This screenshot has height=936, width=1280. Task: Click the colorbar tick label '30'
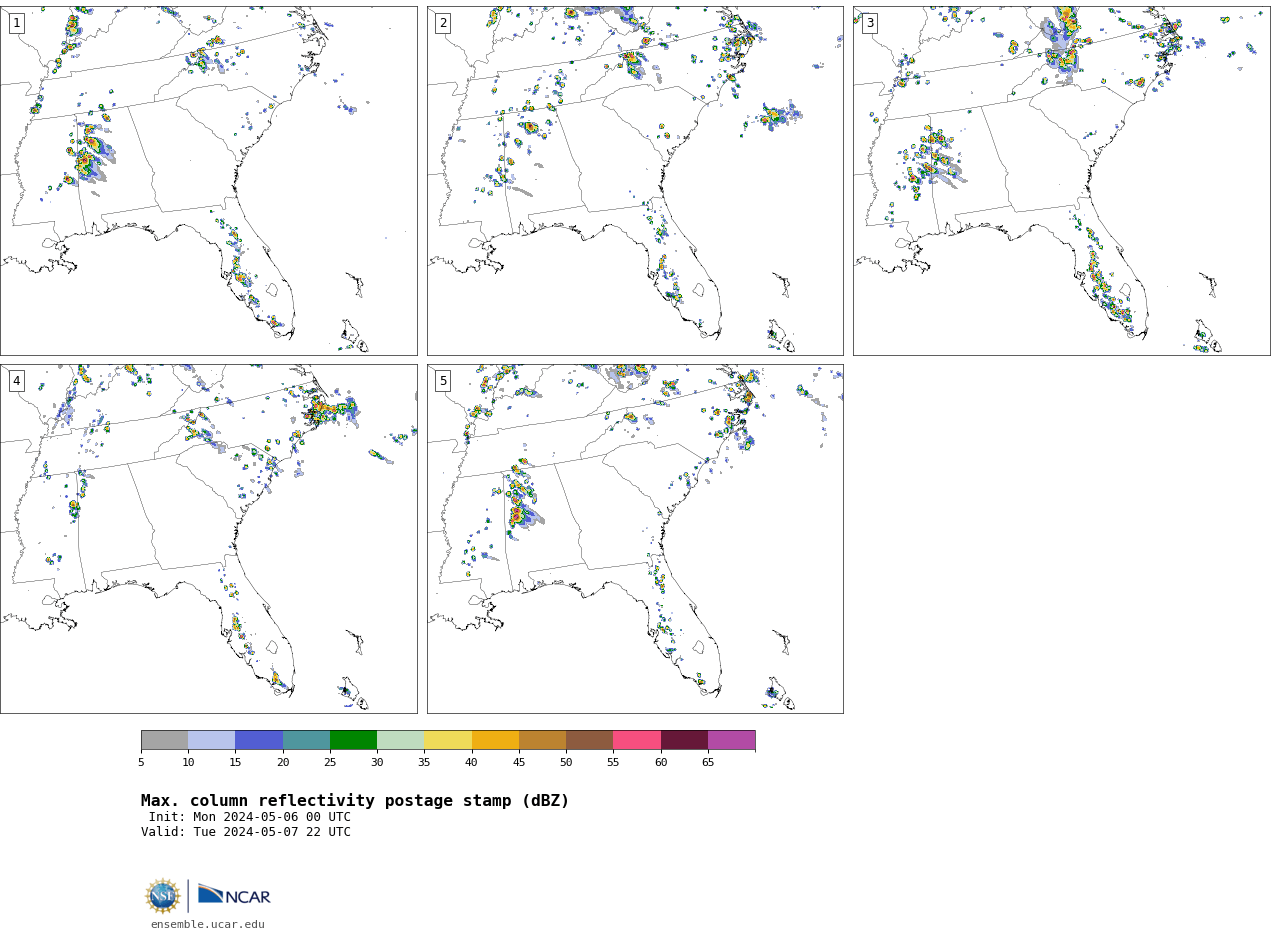pos(377,763)
